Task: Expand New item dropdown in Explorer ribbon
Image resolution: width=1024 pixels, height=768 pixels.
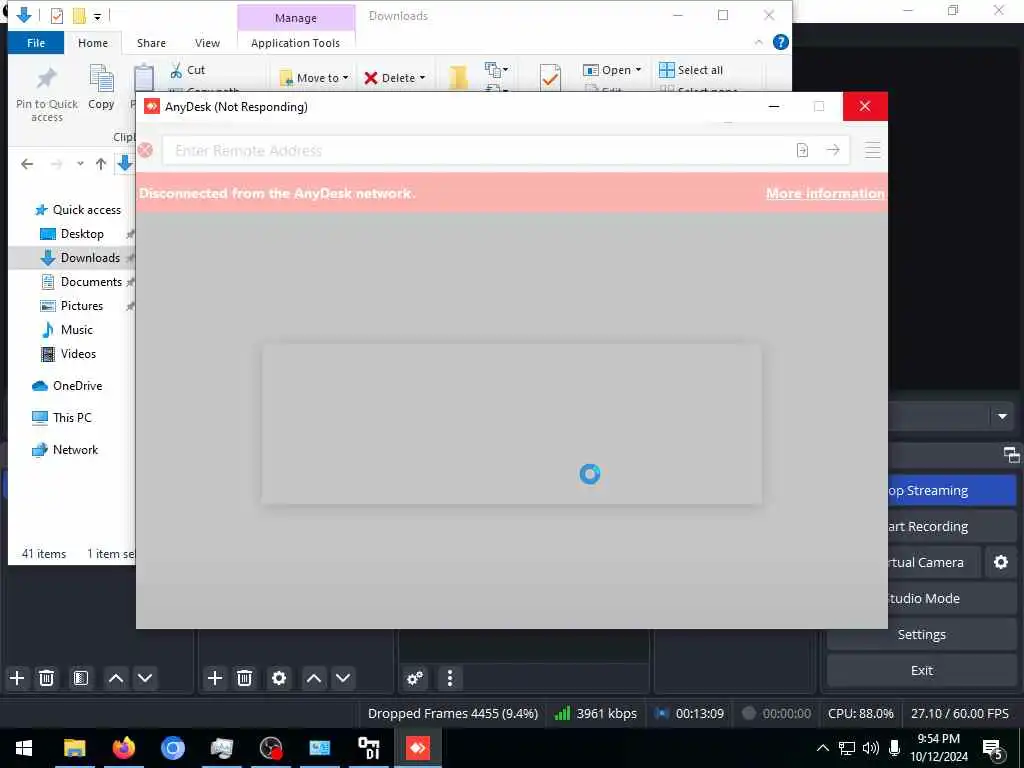Action: click(x=496, y=69)
